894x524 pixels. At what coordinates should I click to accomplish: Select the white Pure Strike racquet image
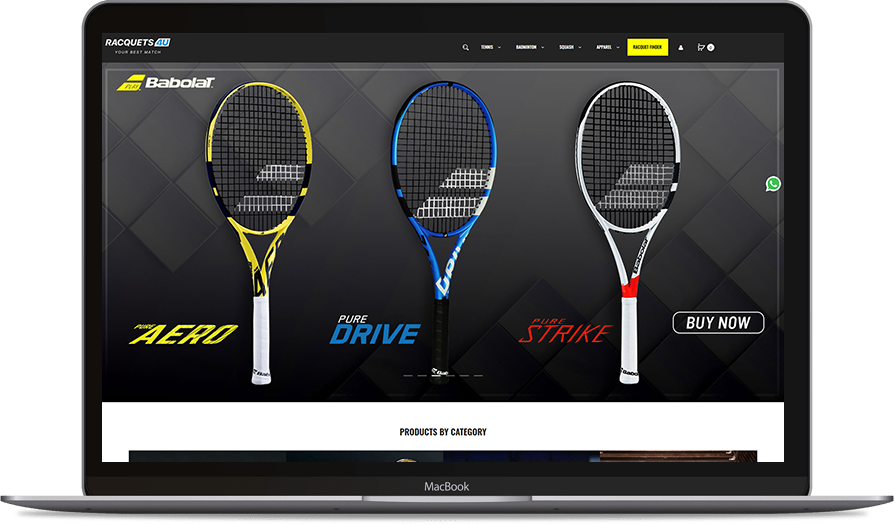pyautogui.click(x=628, y=233)
